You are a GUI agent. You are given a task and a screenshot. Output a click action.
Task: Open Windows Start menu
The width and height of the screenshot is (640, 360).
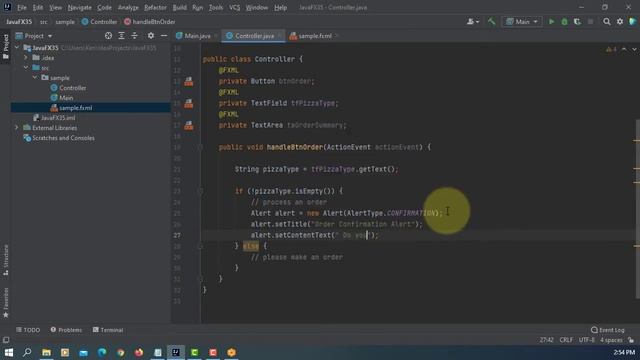tap(9, 352)
